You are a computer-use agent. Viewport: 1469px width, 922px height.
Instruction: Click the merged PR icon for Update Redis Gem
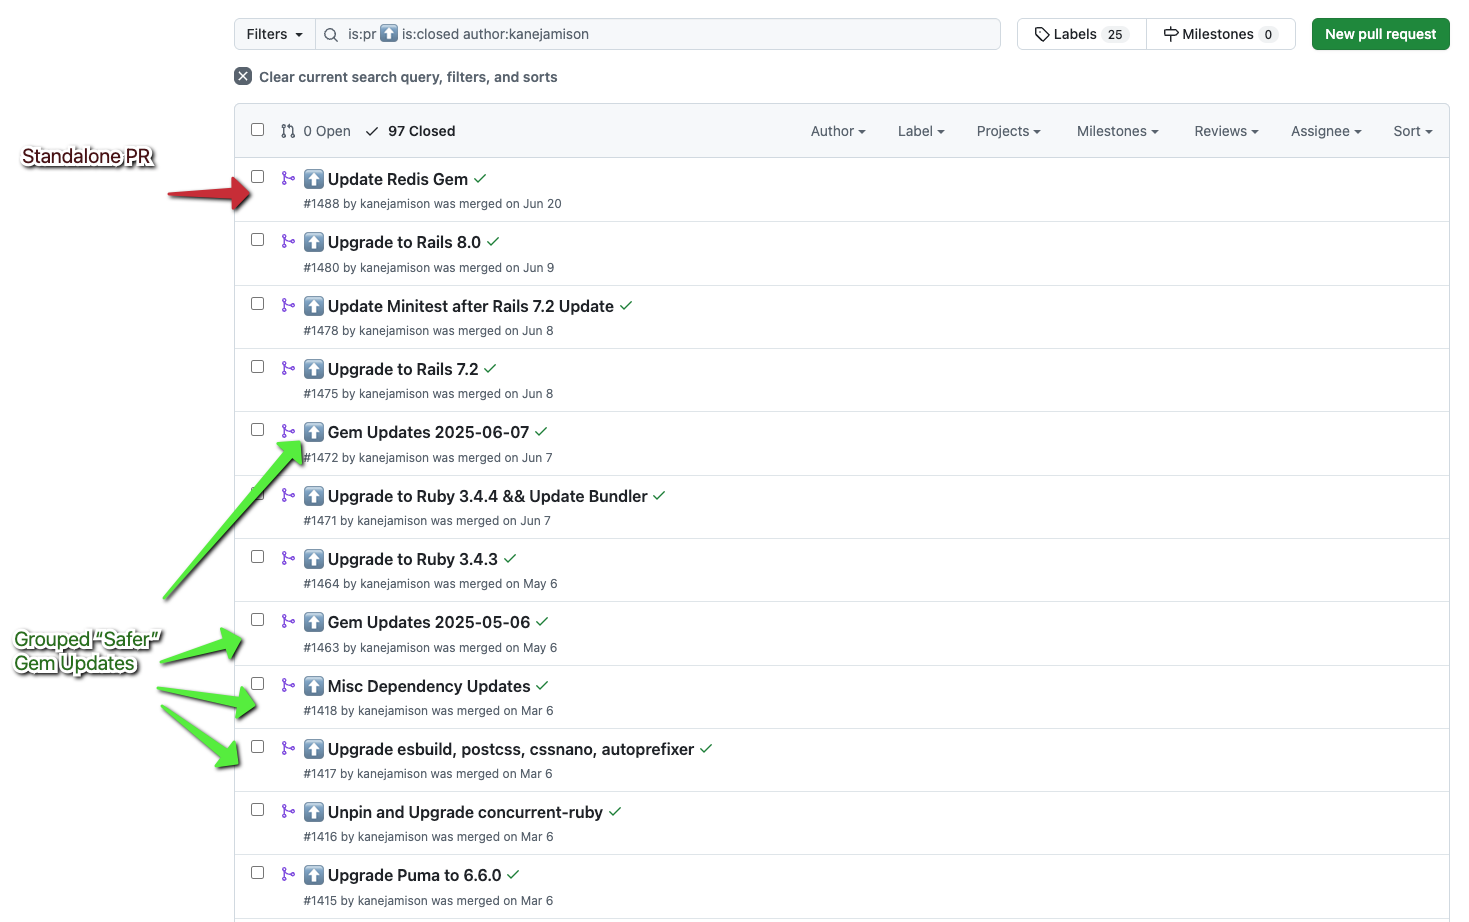pyautogui.click(x=288, y=178)
